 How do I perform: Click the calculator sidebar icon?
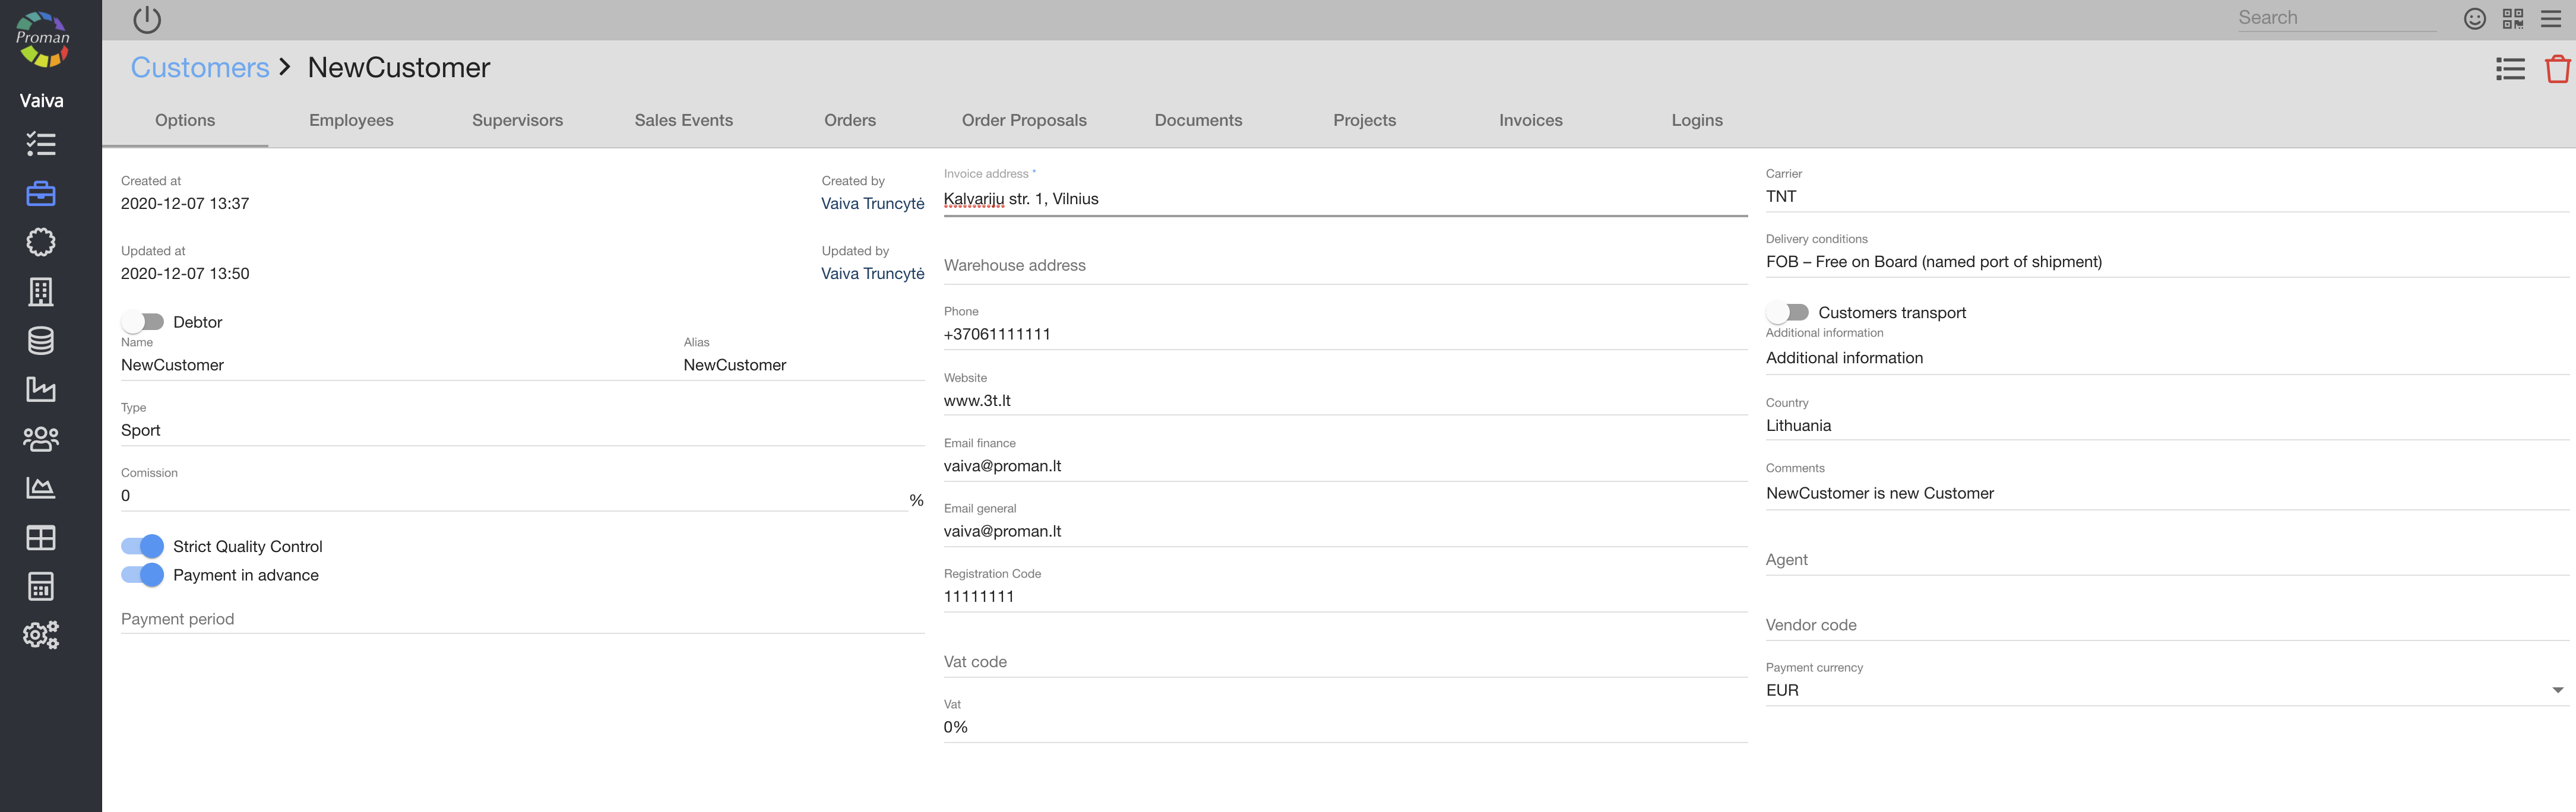(x=41, y=586)
